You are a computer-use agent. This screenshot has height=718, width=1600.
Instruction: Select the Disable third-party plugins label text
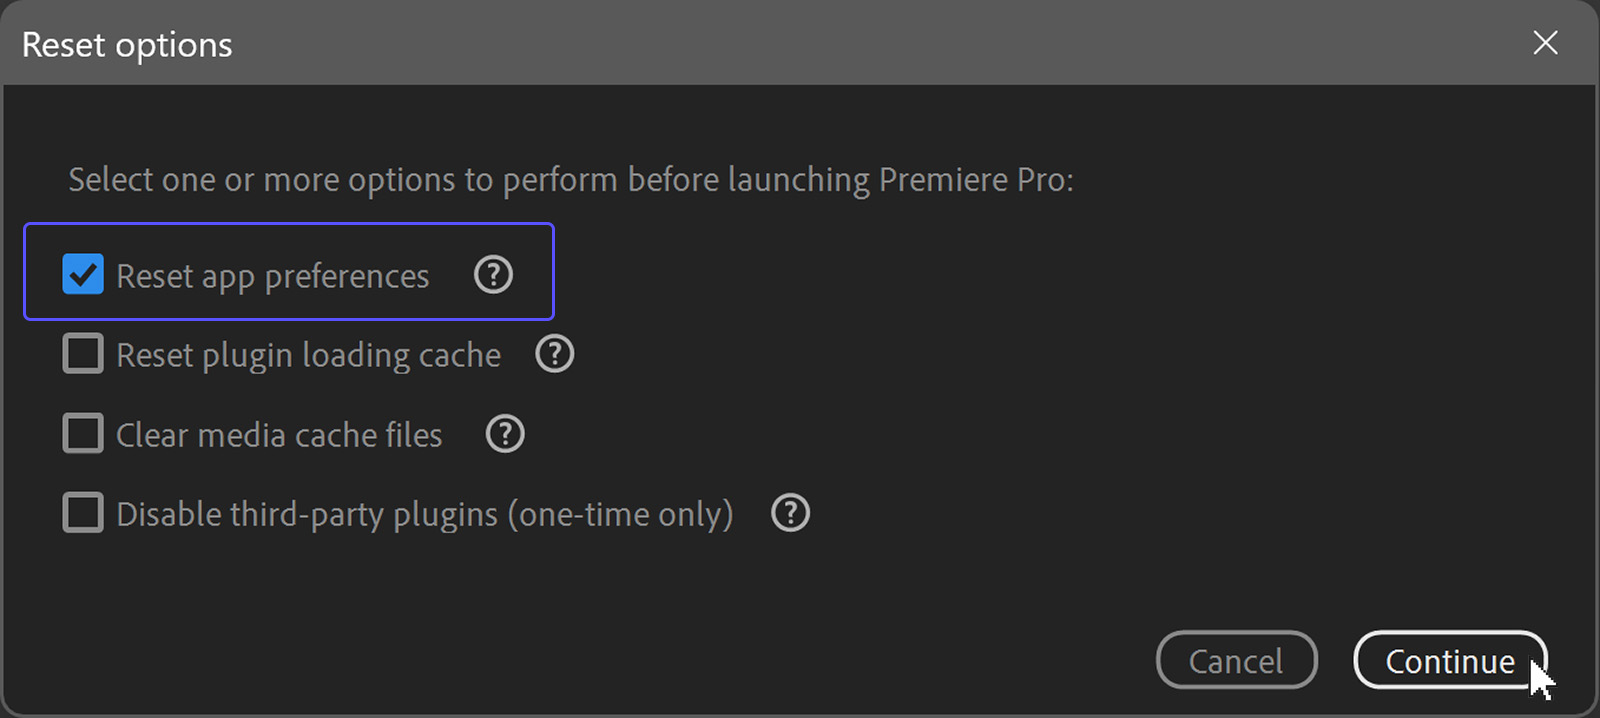coord(424,513)
